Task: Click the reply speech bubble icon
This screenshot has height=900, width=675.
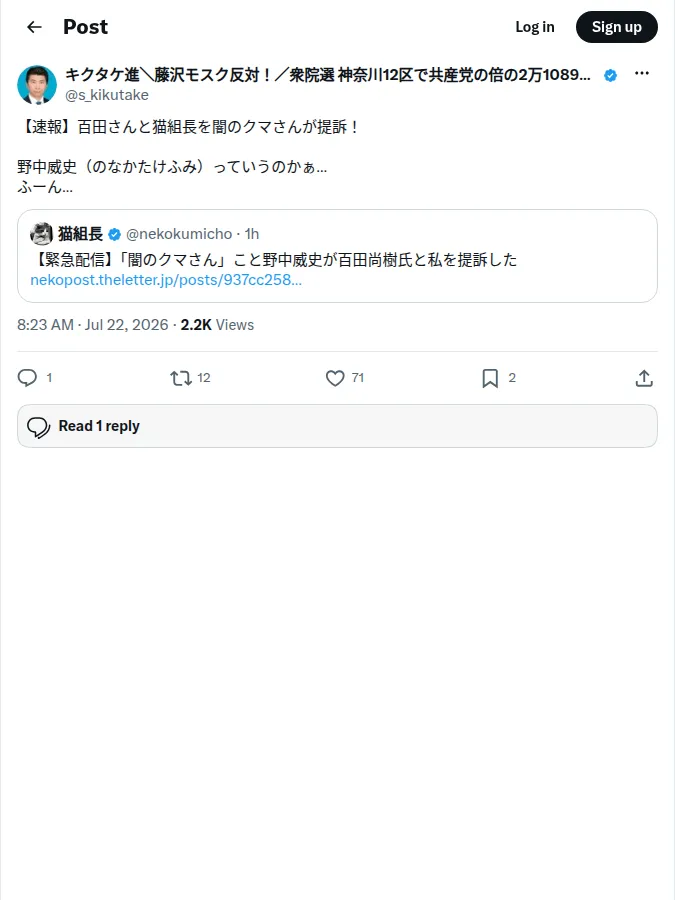Action: pyautogui.click(x=27, y=378)
